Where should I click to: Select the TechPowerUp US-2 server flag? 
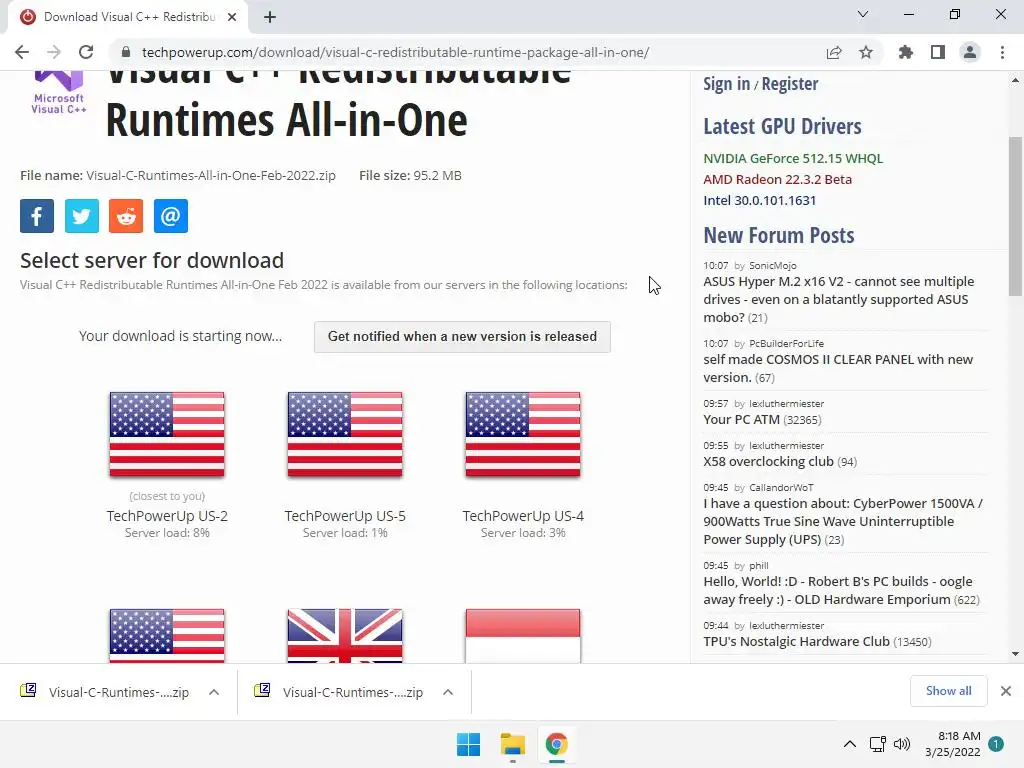167,434
